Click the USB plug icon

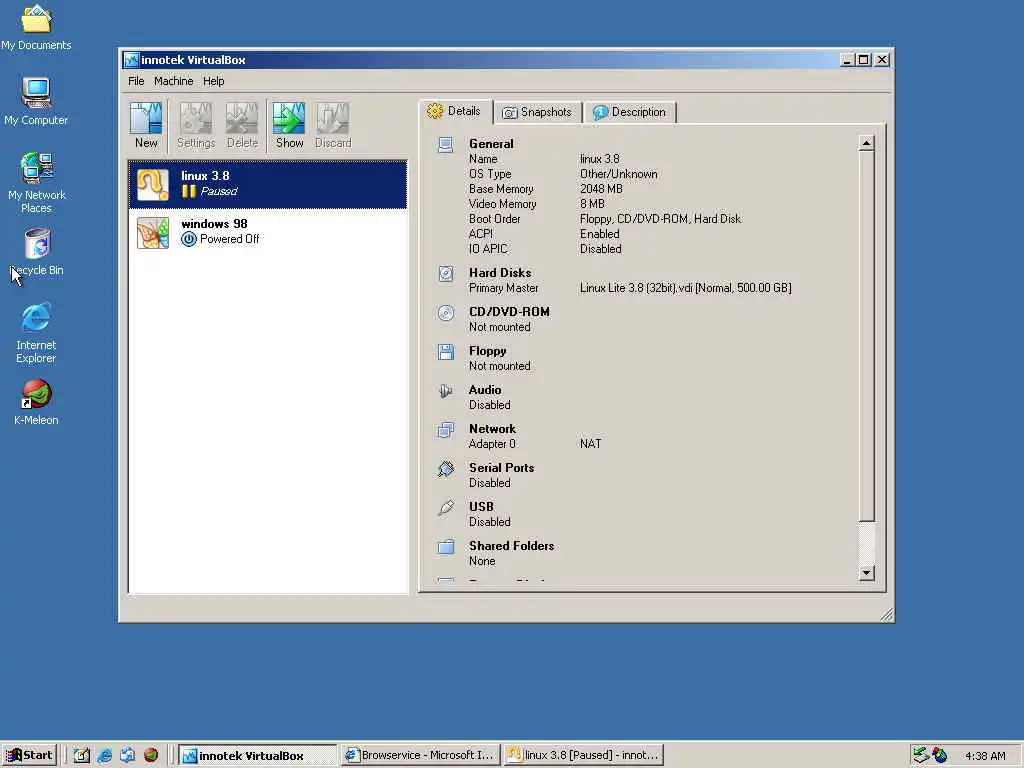(445, 507)
